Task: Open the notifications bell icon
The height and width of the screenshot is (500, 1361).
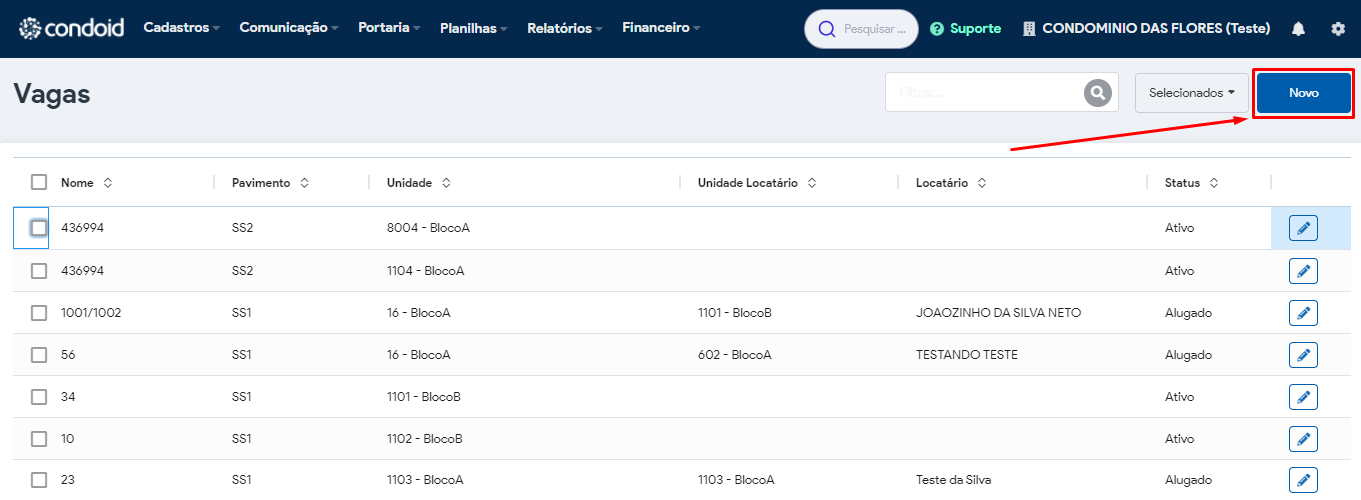Action: [x=1298, y=29]
